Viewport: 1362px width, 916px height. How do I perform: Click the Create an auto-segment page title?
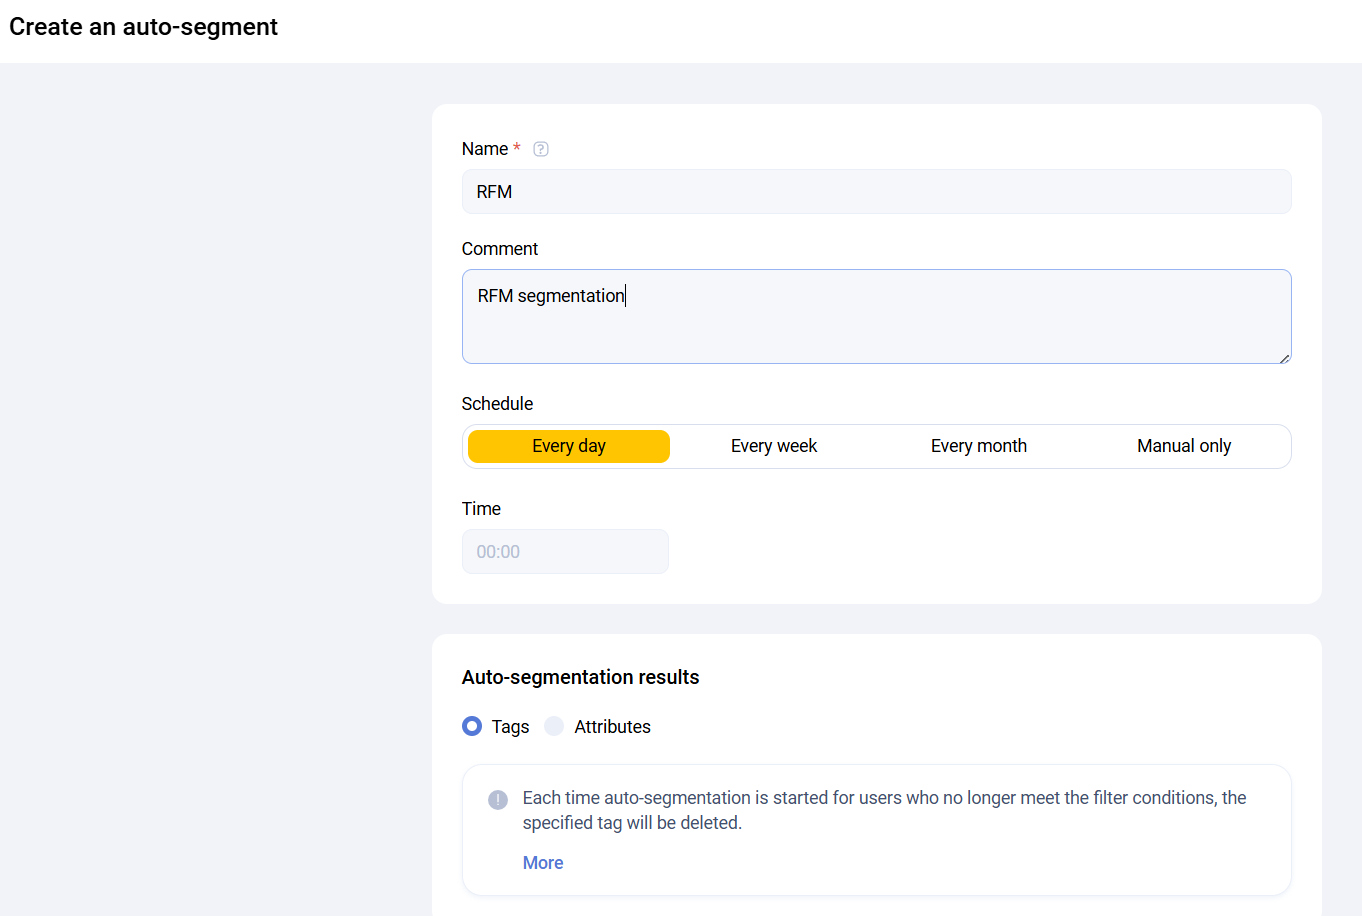point(144,27)
